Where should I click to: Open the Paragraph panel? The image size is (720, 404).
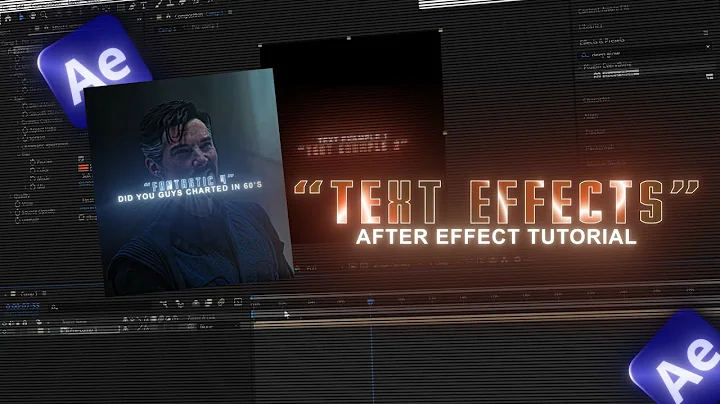tap(599, 148)
